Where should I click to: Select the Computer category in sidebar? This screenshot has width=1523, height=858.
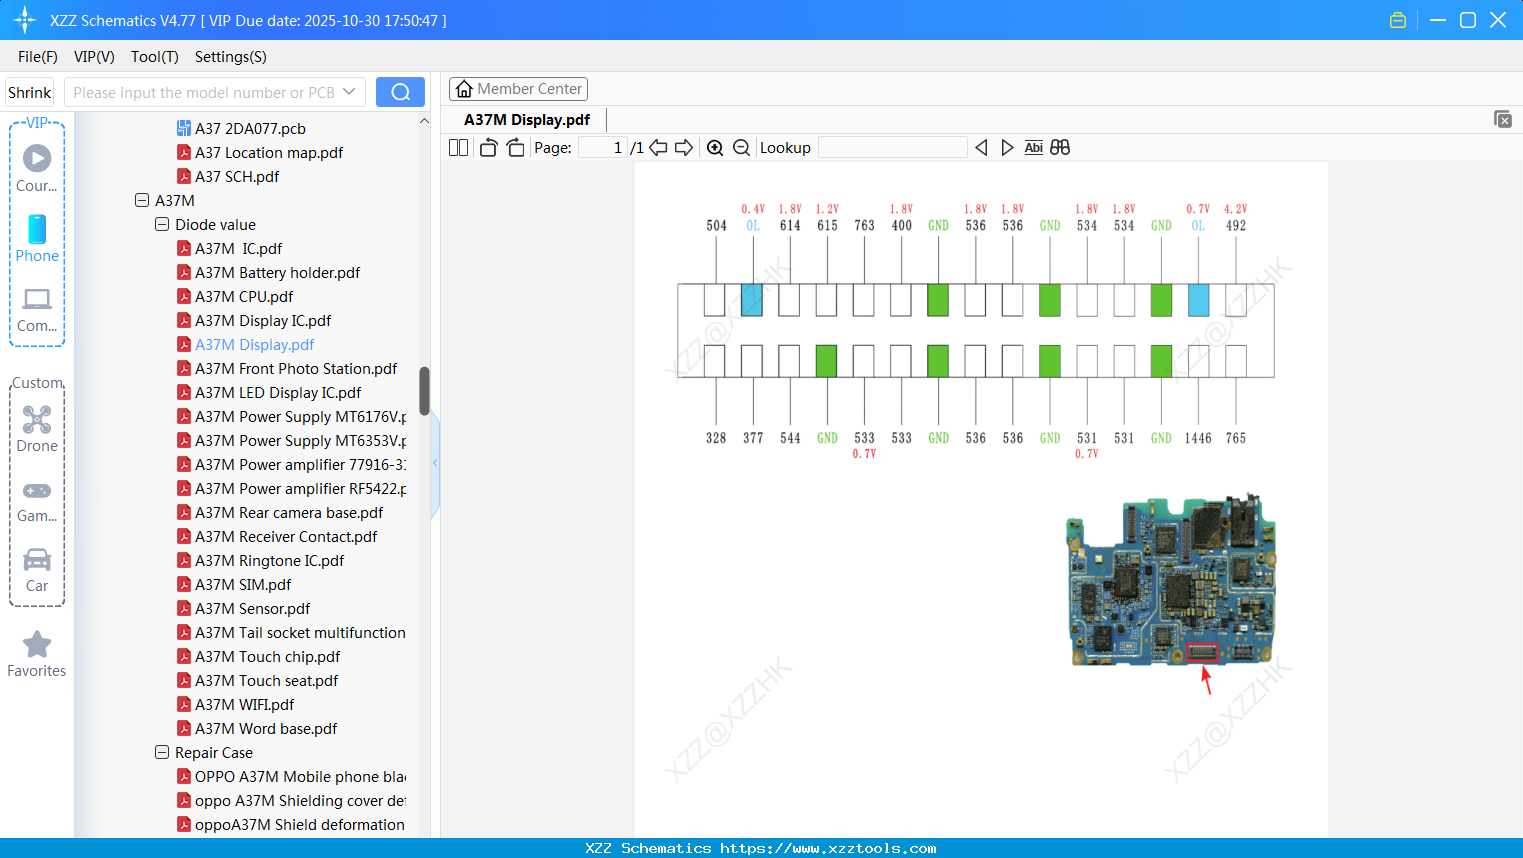(x=37, y=309)
